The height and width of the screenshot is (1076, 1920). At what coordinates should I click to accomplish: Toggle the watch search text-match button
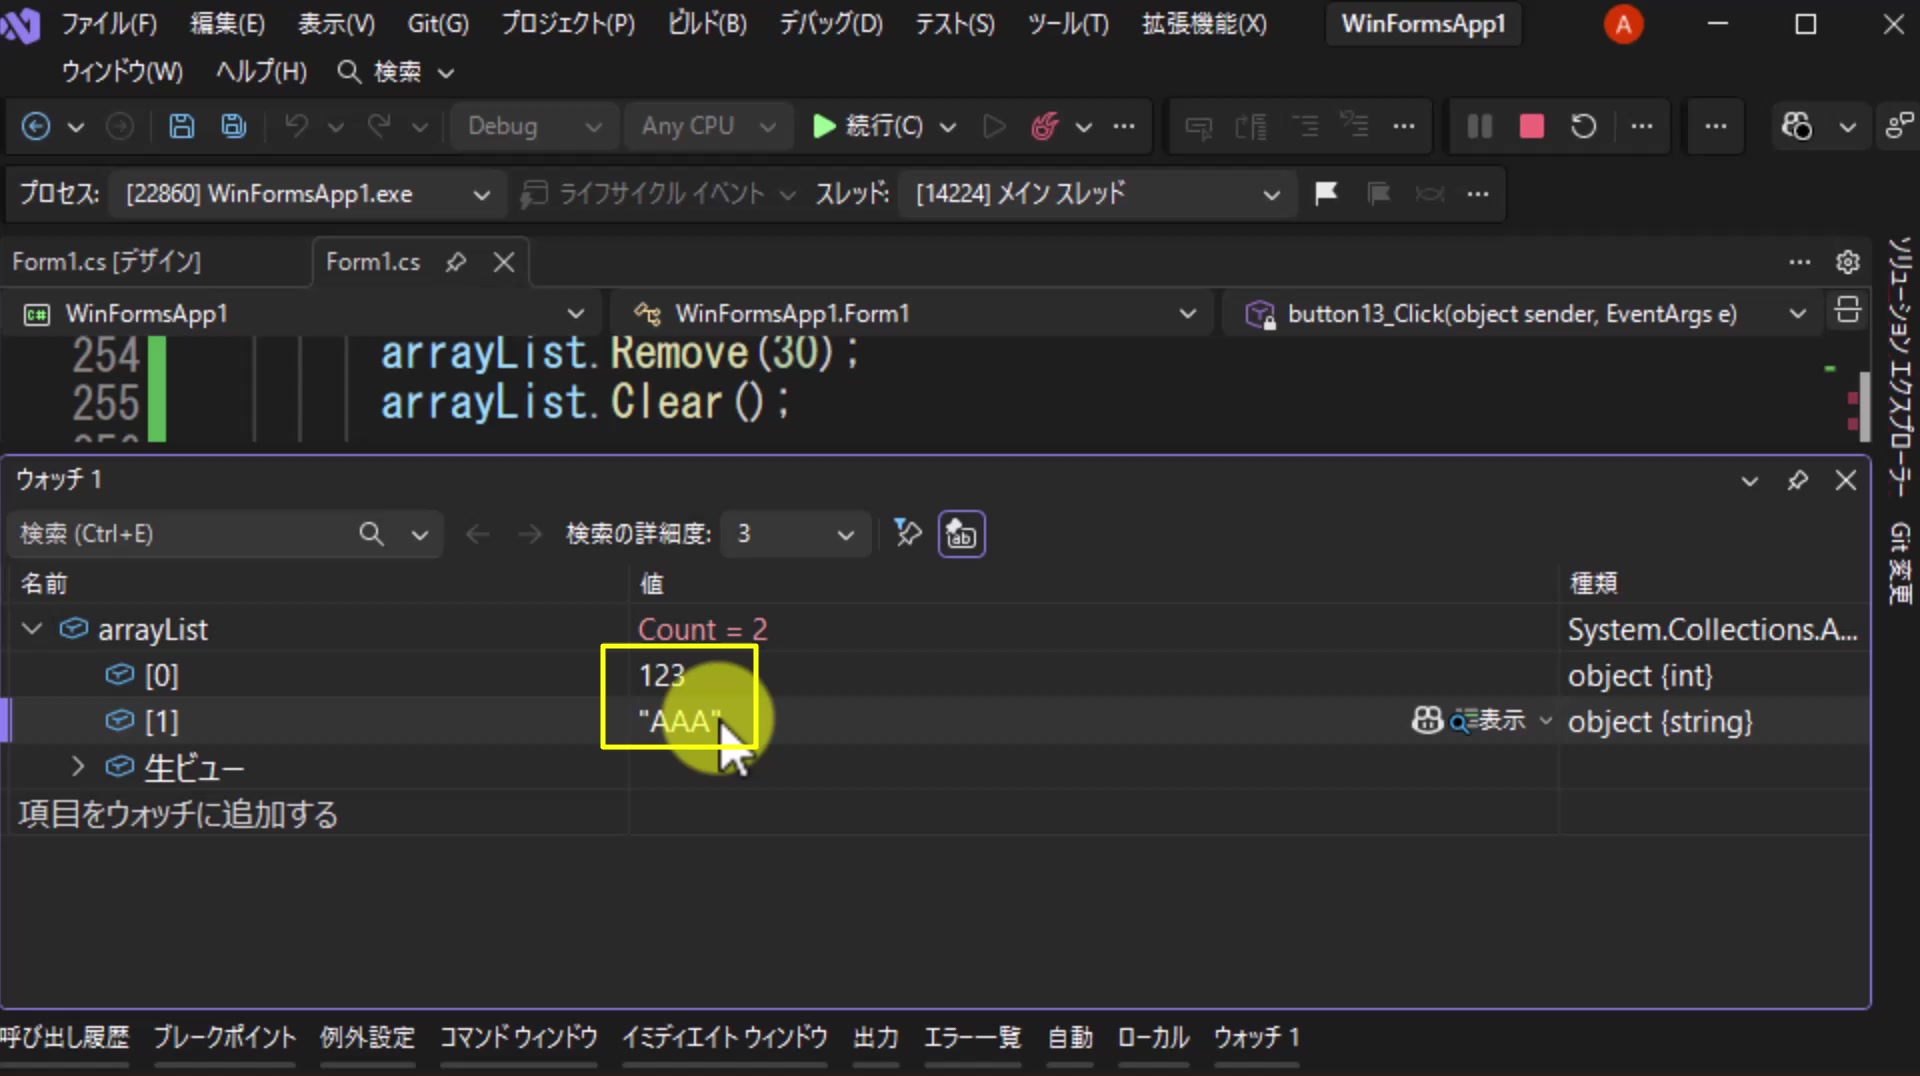[x=961, y=534]
